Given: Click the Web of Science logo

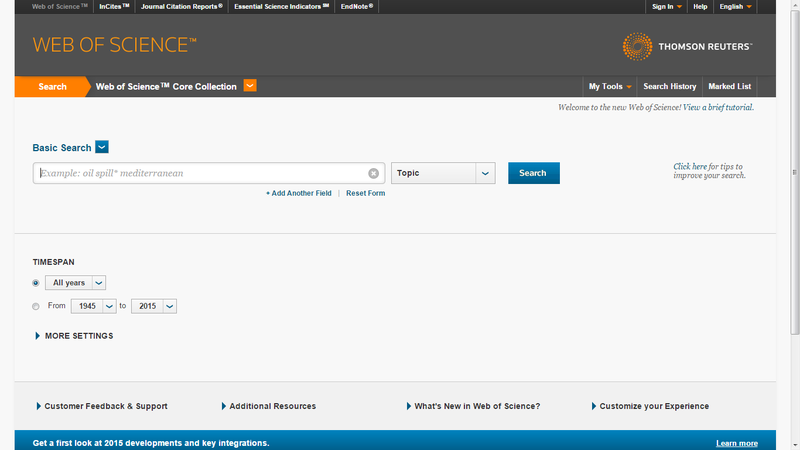Looking at the screenshot, I should click(x=115, y=45).
